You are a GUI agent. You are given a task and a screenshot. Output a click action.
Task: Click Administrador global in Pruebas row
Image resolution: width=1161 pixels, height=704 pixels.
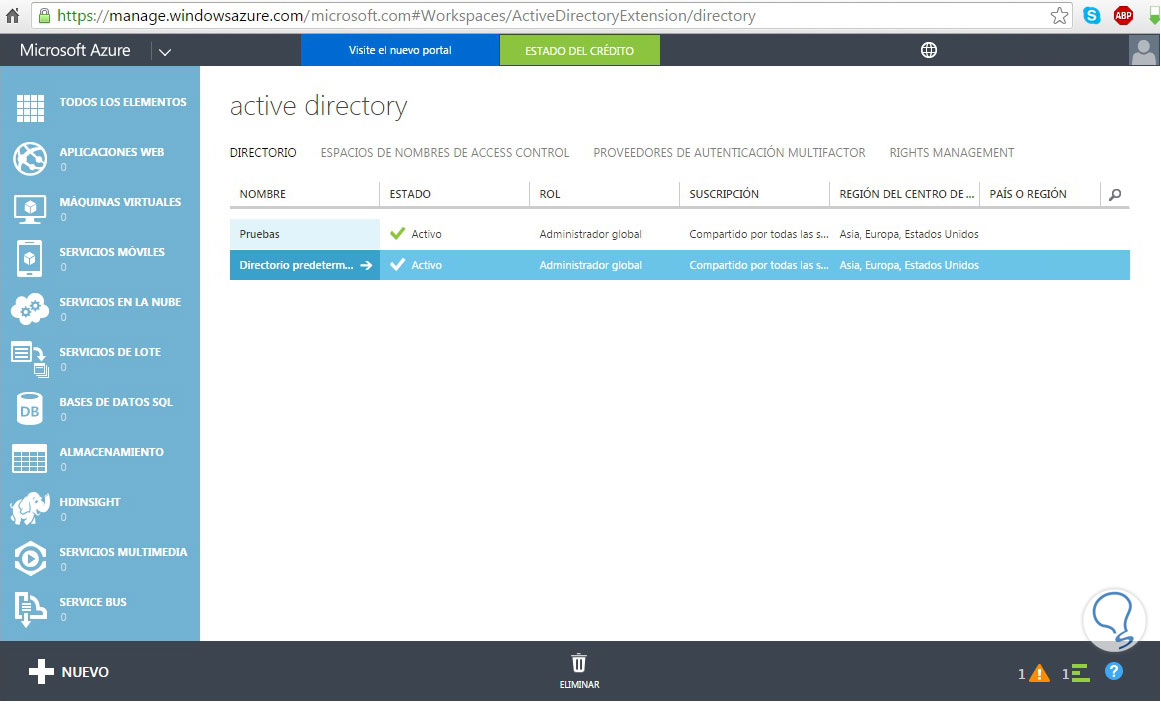click(x=590, y=234)
